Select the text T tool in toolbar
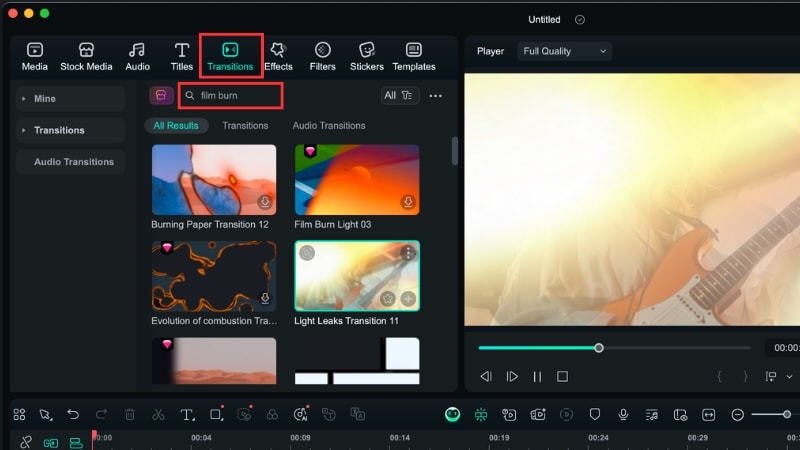 [x=187, y=415]
